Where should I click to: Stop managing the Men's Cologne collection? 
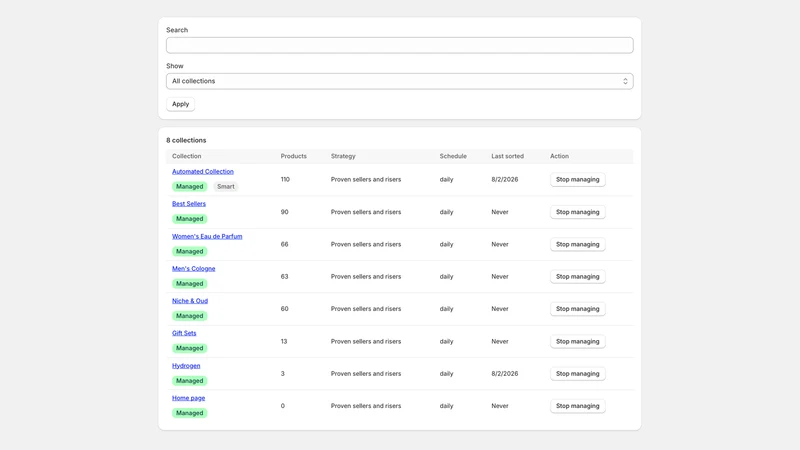pyautogui.click(x=578, y=277)
